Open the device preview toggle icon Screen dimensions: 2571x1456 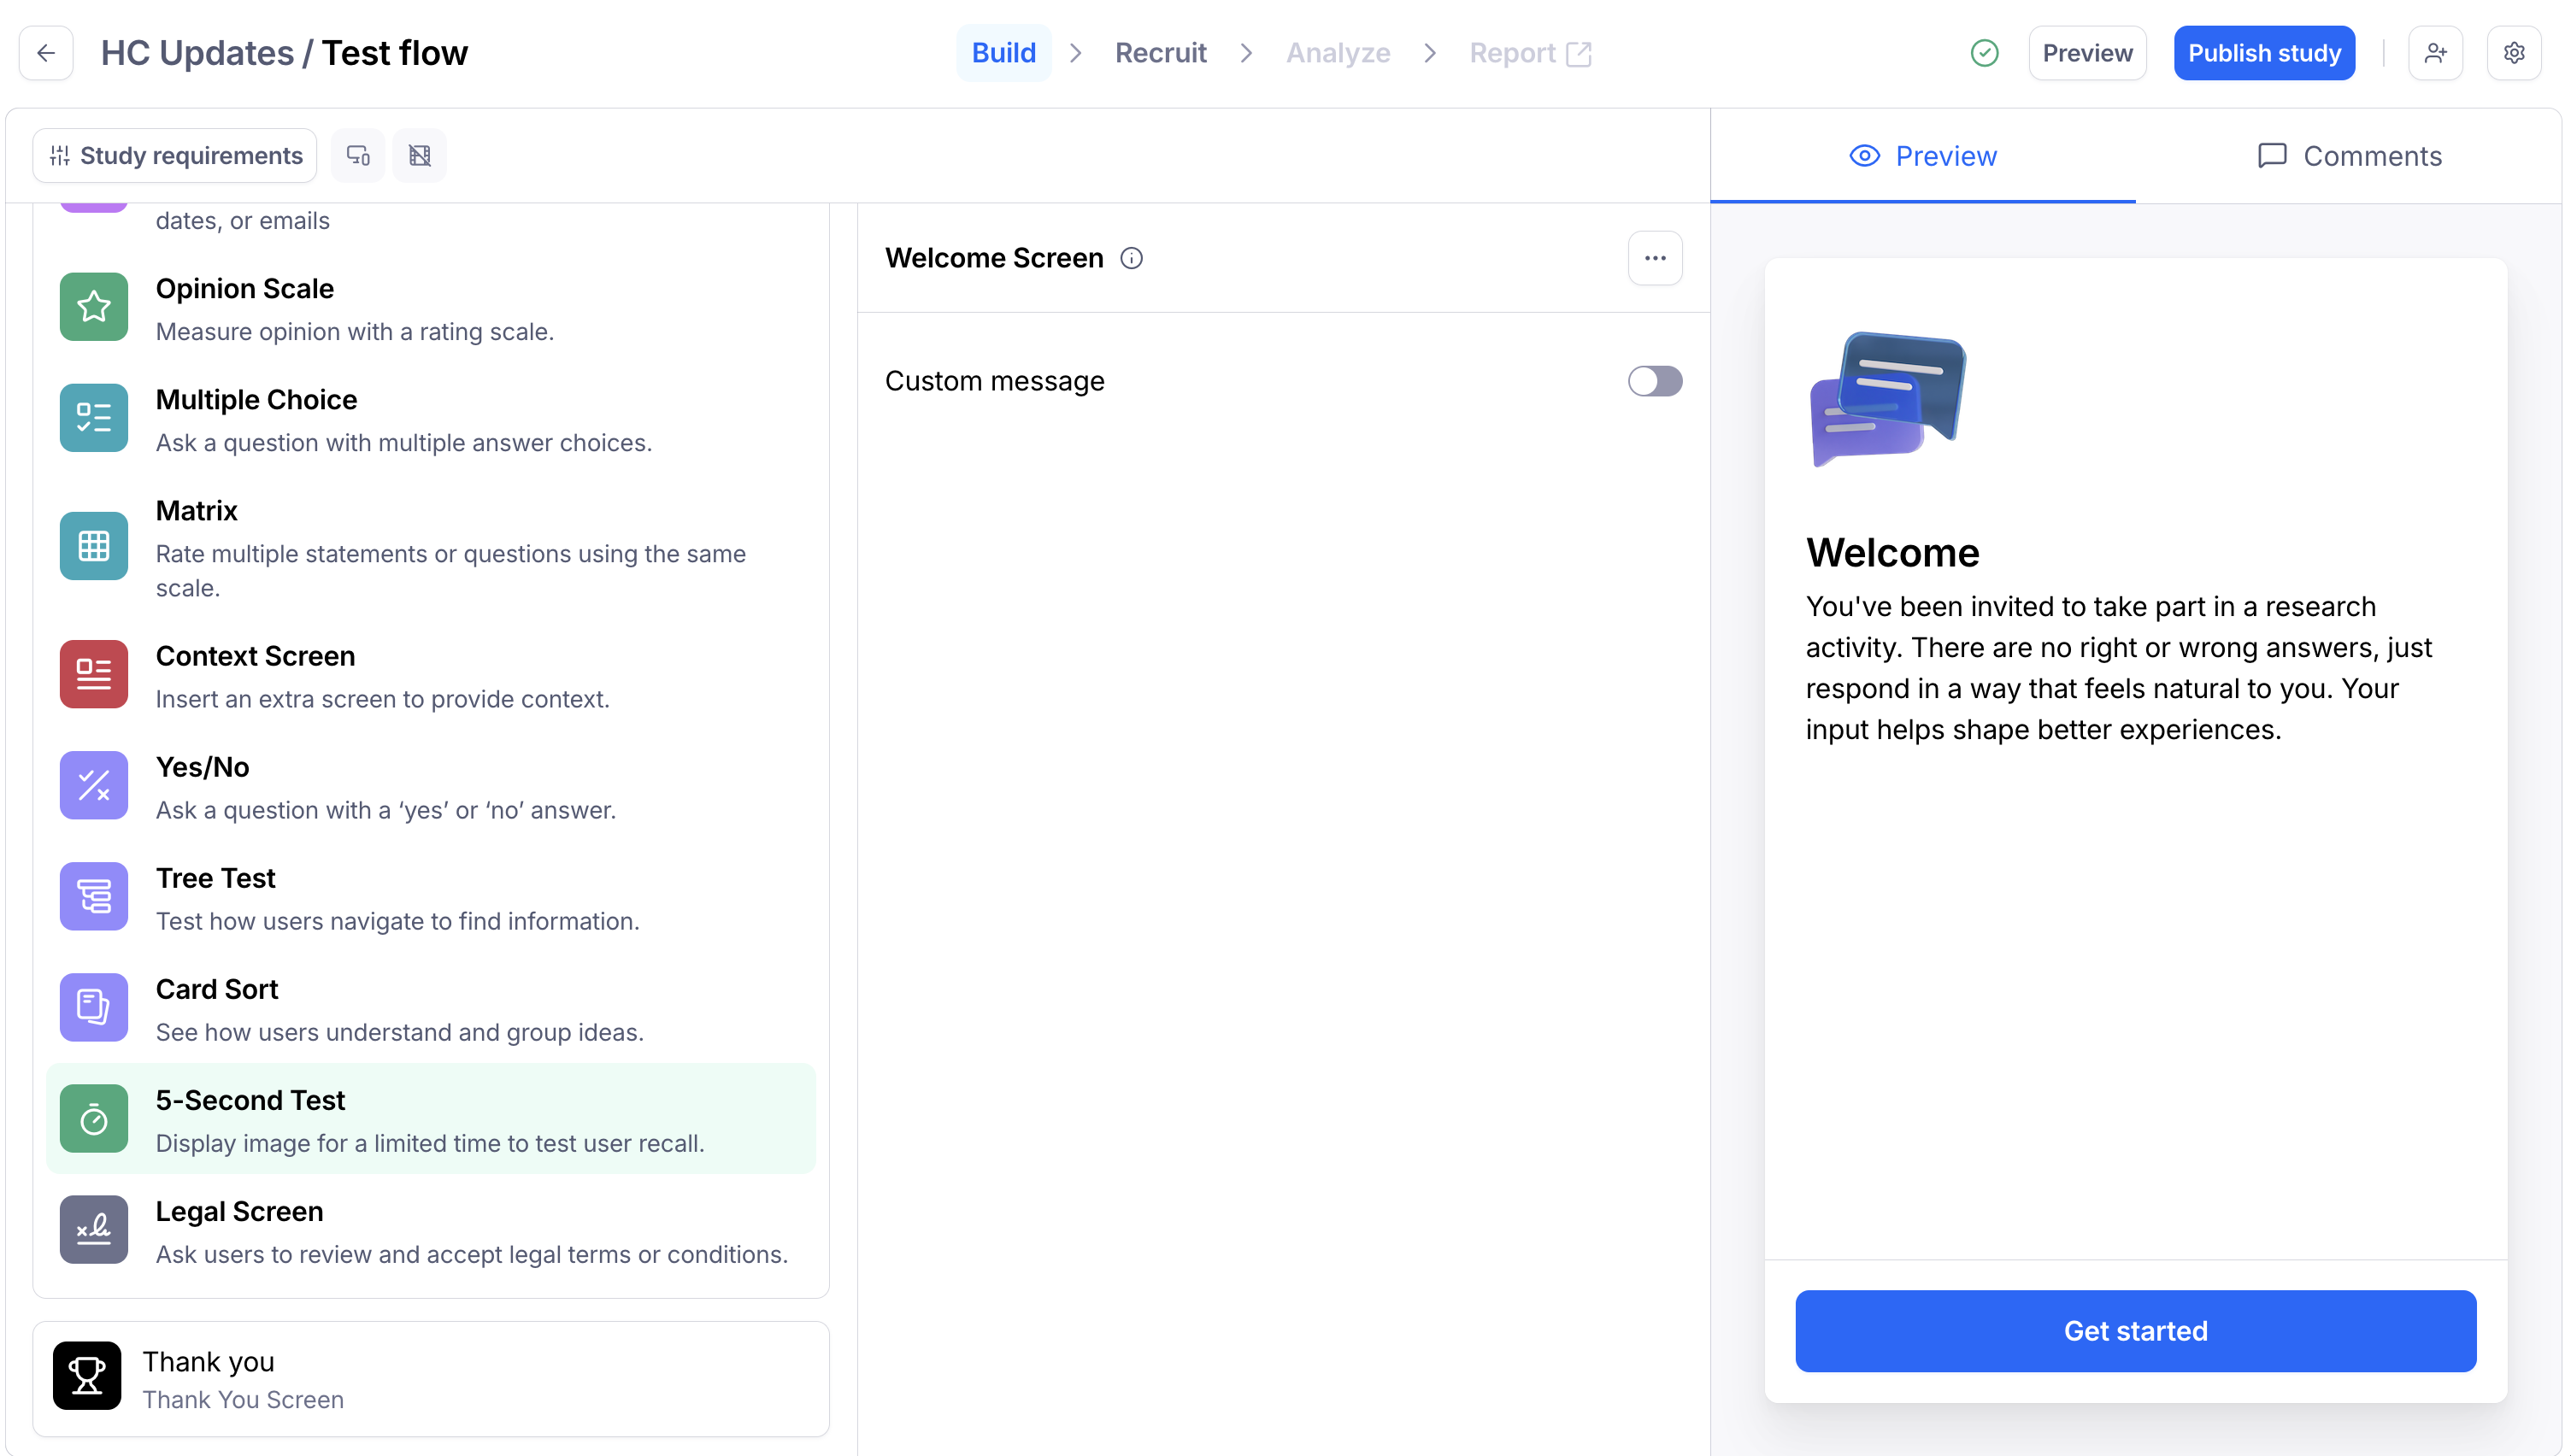pos(358,155)
